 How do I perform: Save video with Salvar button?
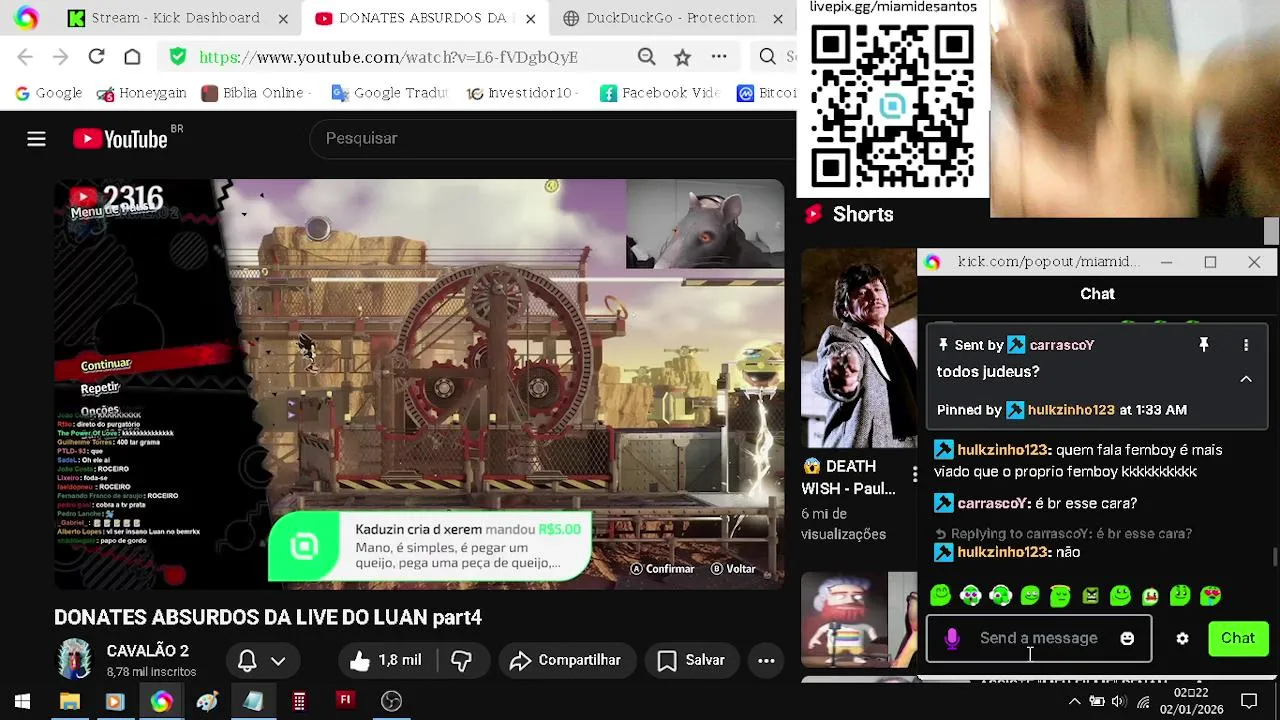pos(691,660)
